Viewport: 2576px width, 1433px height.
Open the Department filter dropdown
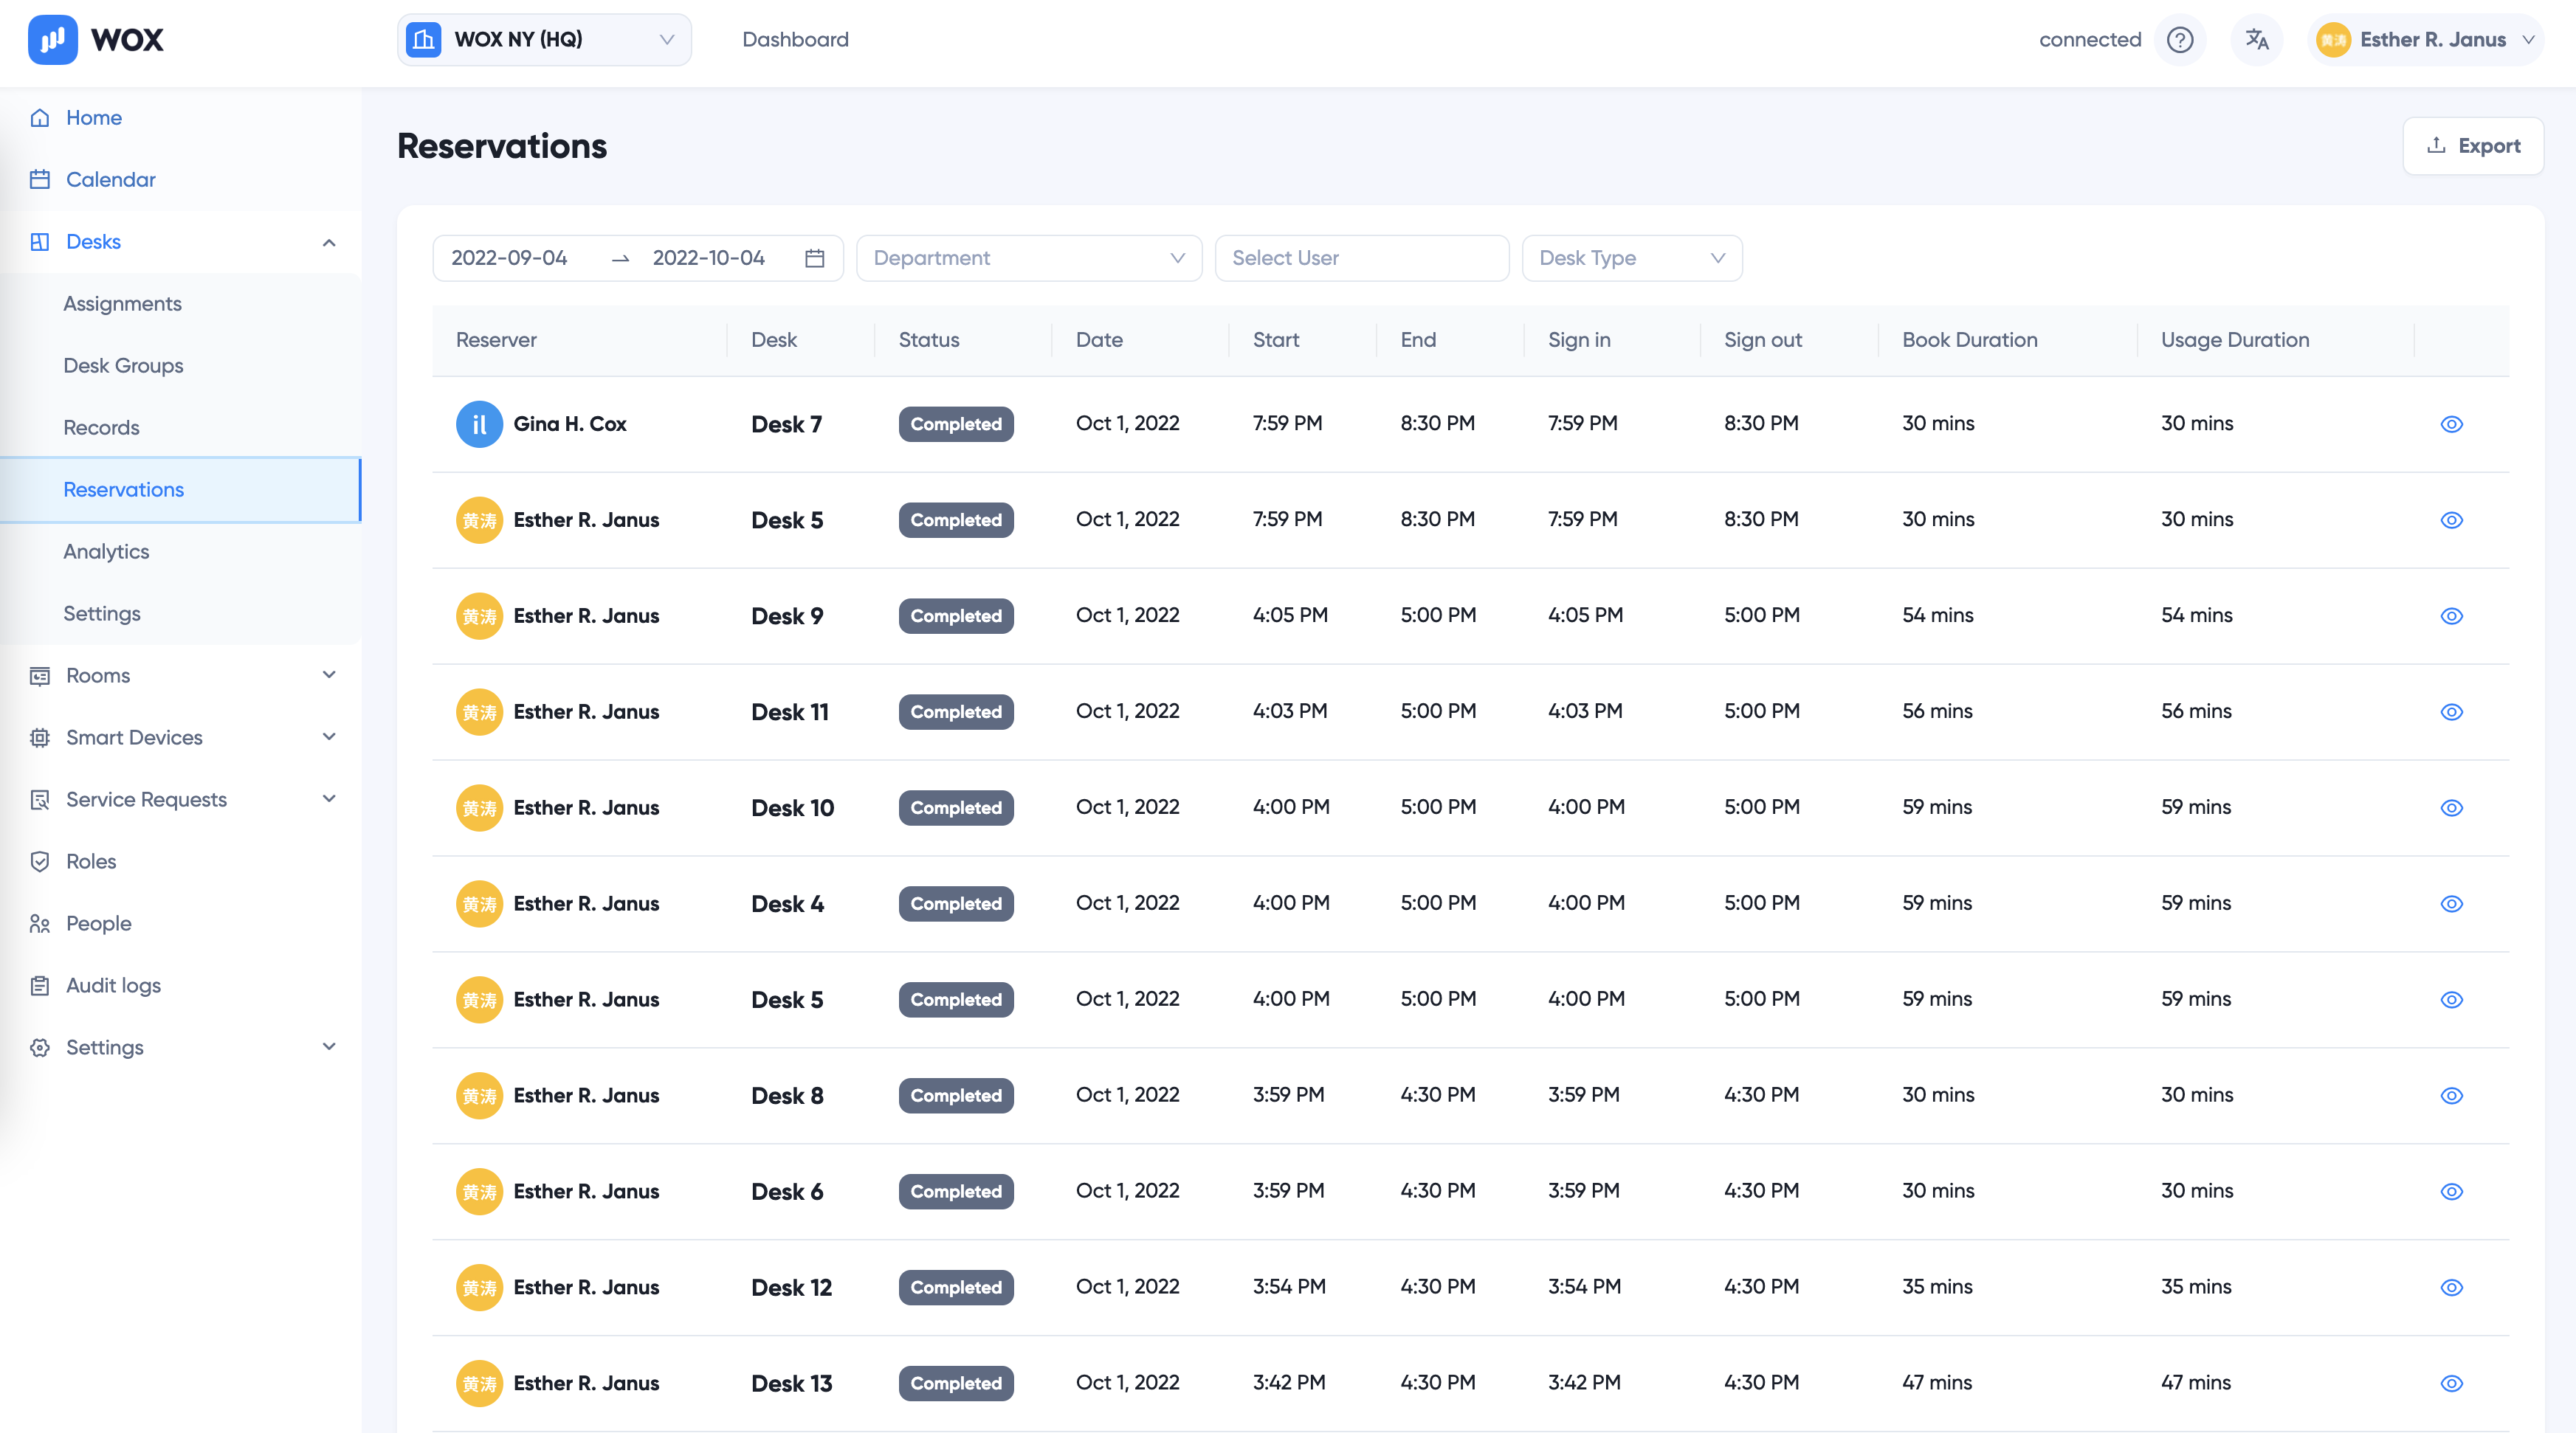(1029, 258)
